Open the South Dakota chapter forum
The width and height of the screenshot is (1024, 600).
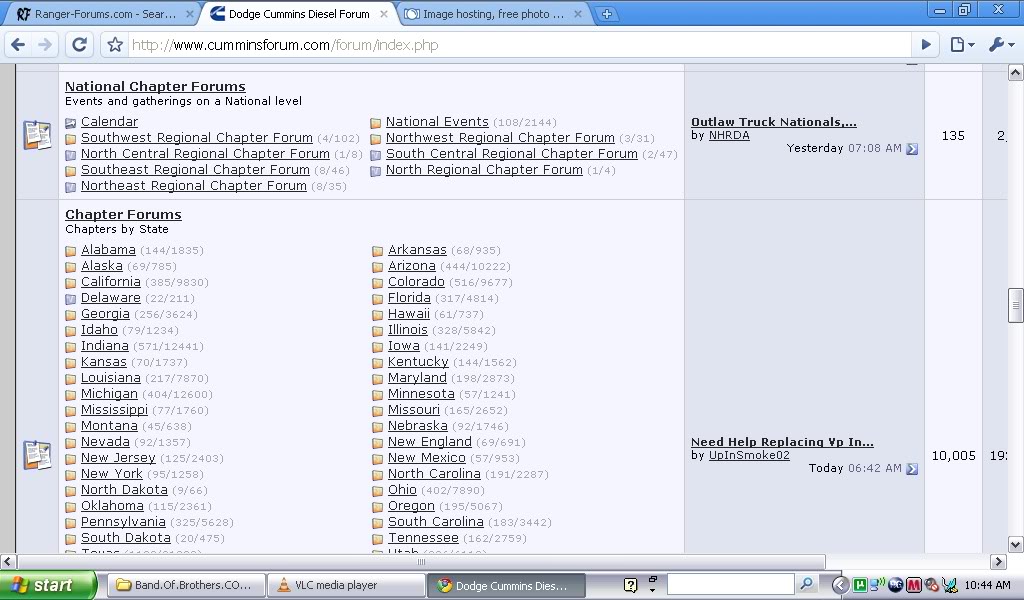click(125, 537)
